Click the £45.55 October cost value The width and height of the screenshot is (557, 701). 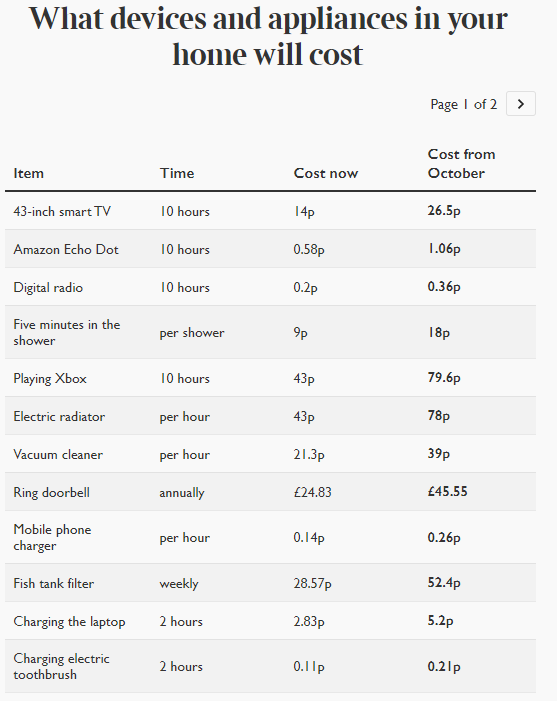447,492
